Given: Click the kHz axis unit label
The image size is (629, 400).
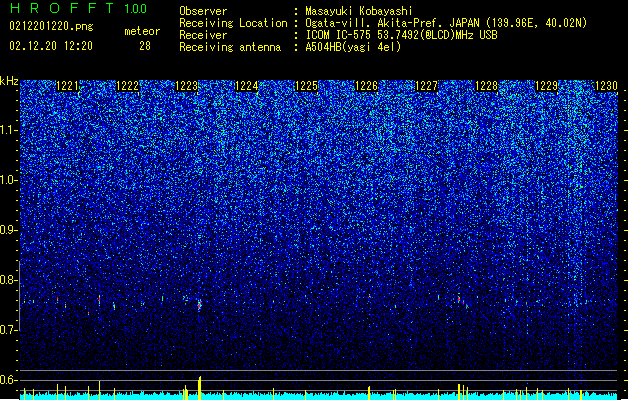Looking at the screenshot, I should pyautogui.click(x=9, y=81).
